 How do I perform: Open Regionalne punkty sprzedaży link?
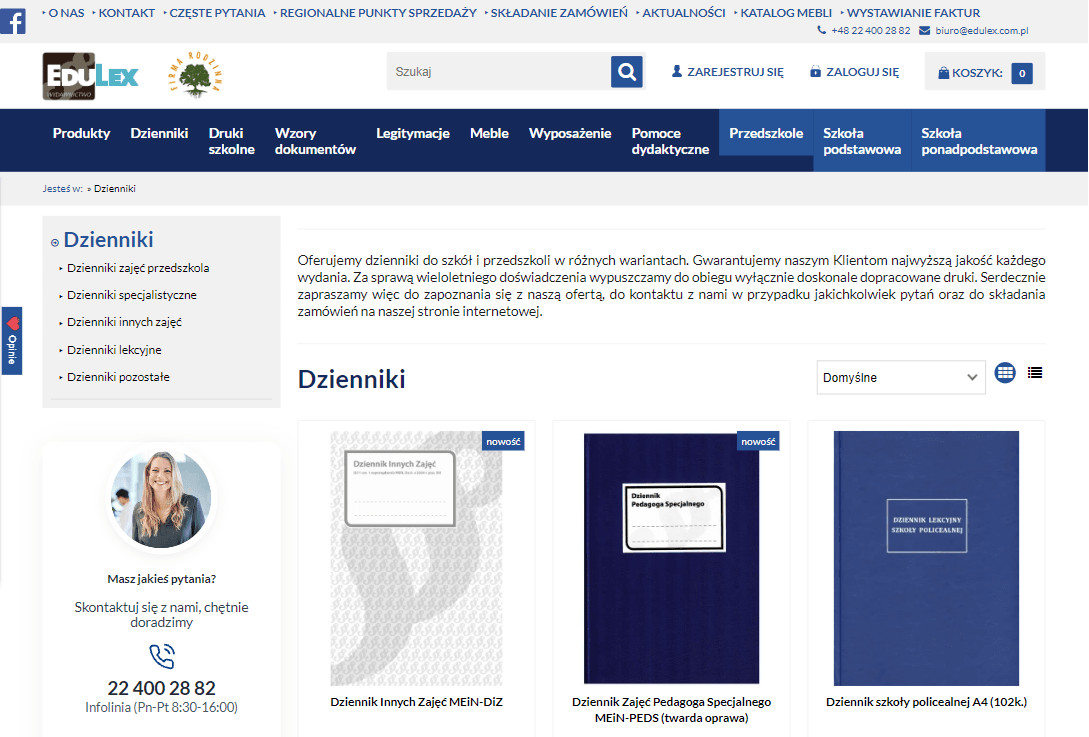tap(378, 13)
